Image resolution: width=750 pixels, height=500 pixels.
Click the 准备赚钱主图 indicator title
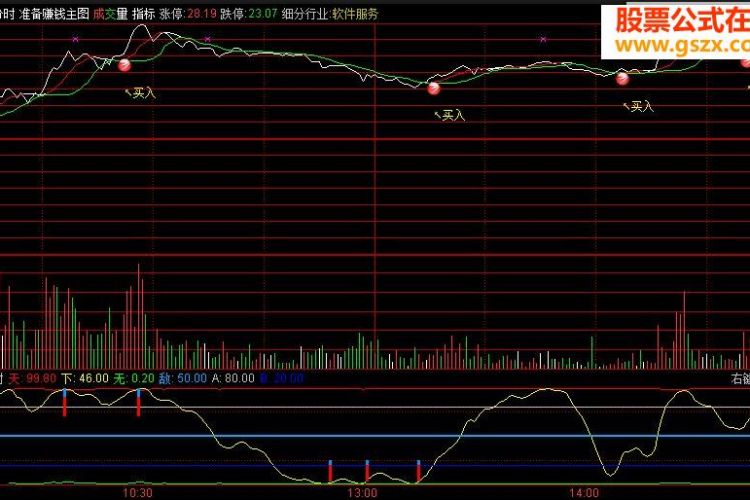coord(54,14)
